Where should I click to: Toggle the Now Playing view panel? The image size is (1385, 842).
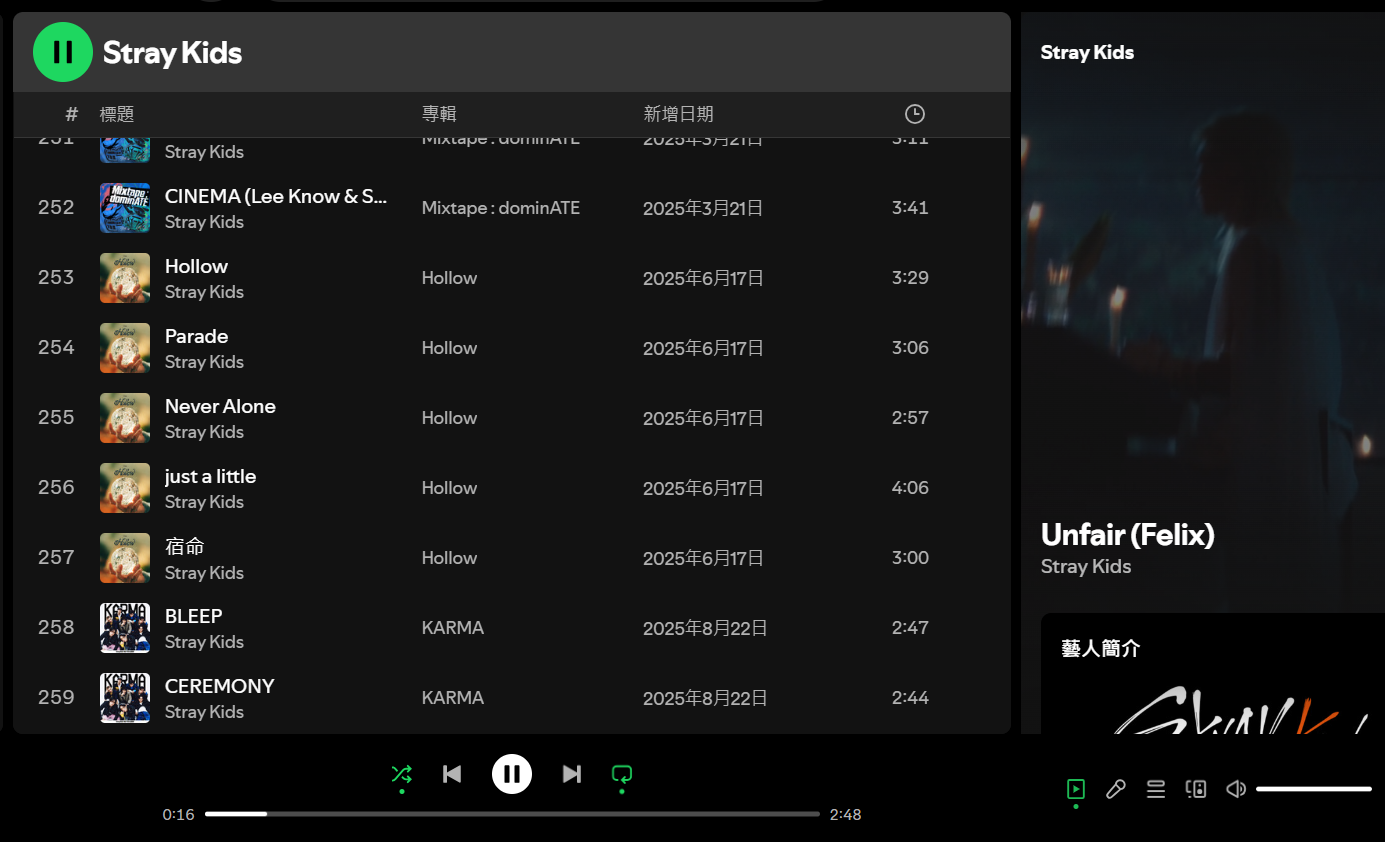coord(1076,789)
